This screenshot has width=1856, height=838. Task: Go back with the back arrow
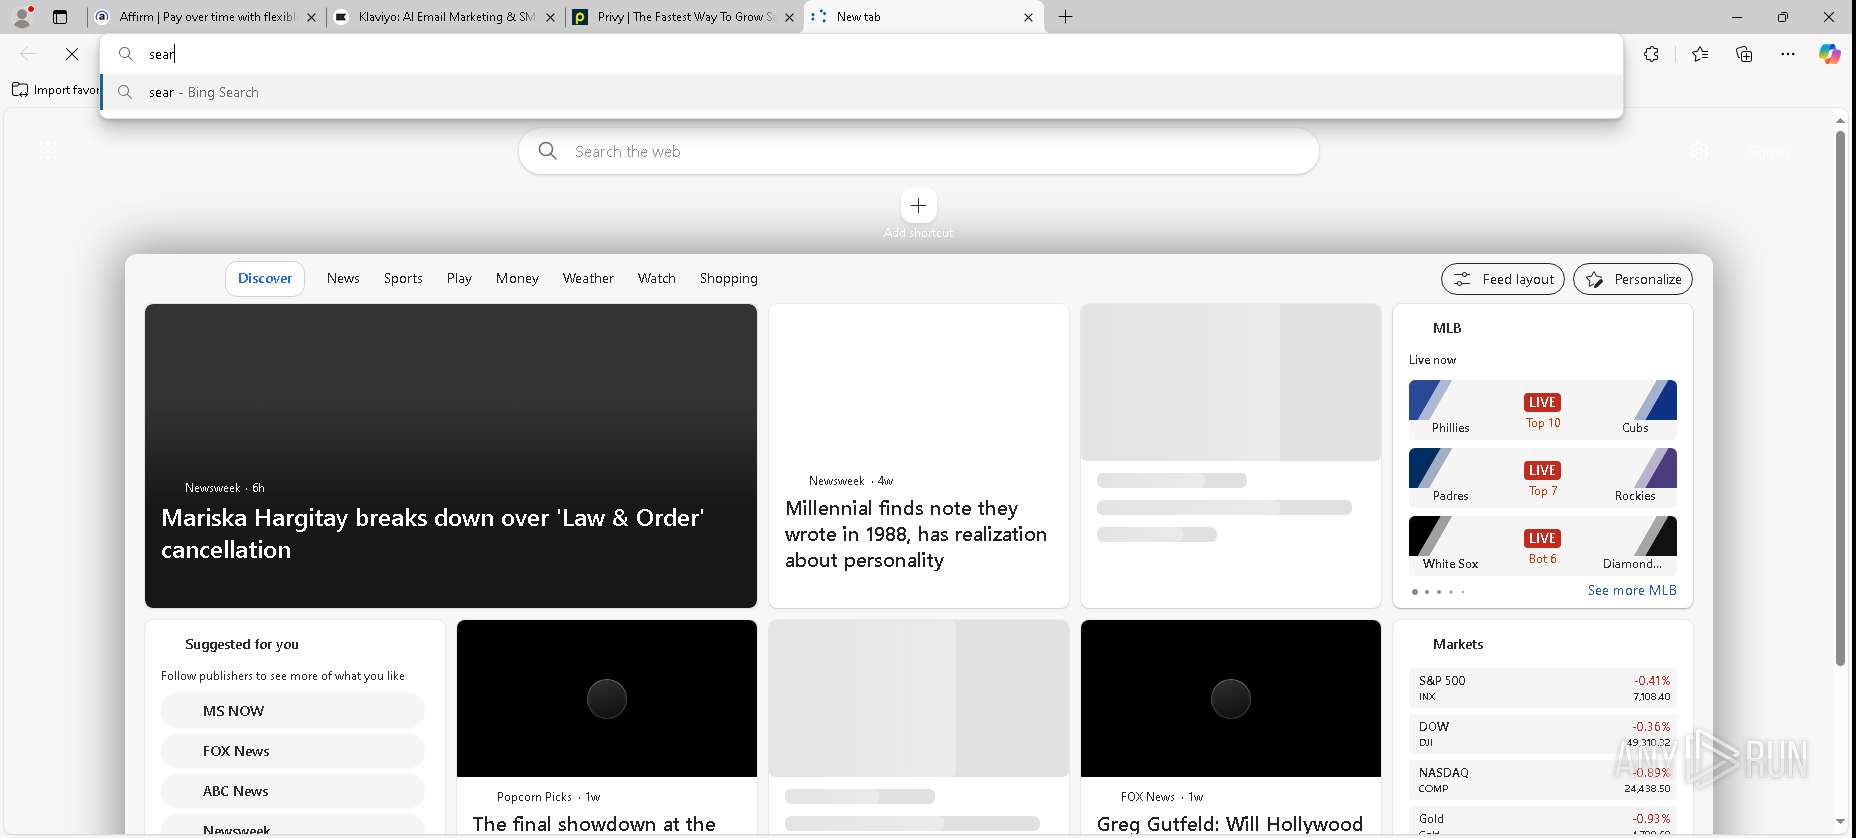tap(28, 54)
